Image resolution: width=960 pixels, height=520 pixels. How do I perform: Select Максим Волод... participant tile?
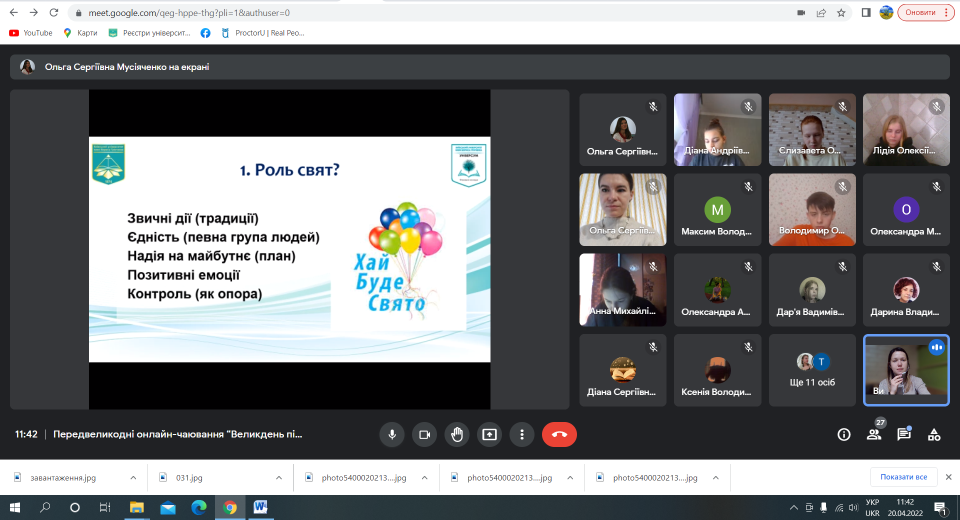pos(718,209)
